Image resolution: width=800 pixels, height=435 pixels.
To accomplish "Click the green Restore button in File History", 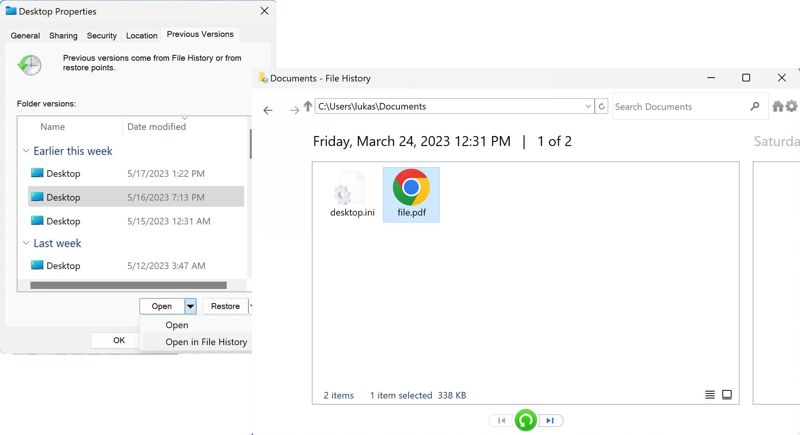I will tap(525, 421).
